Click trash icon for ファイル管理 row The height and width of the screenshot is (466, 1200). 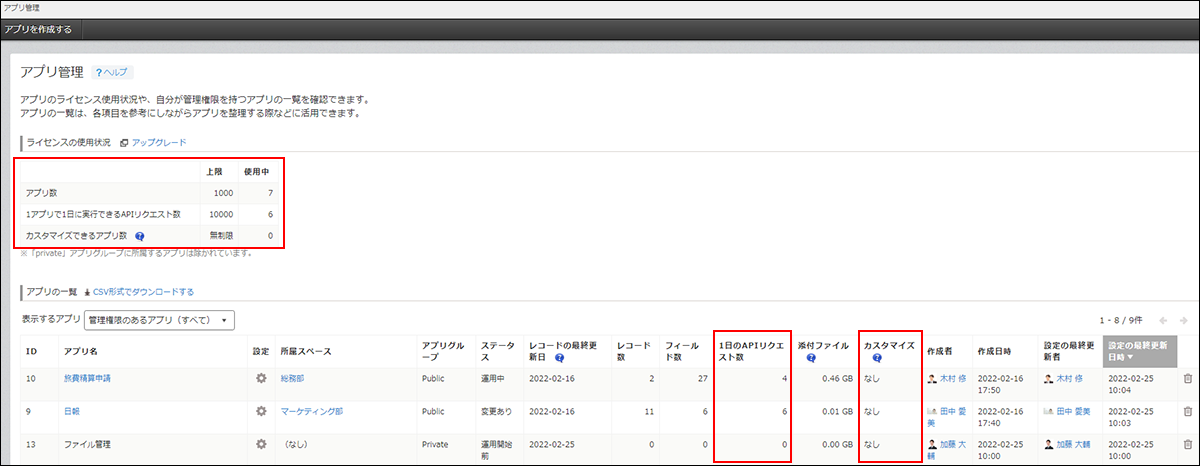pyautogui.click(x=1187, y=443)
